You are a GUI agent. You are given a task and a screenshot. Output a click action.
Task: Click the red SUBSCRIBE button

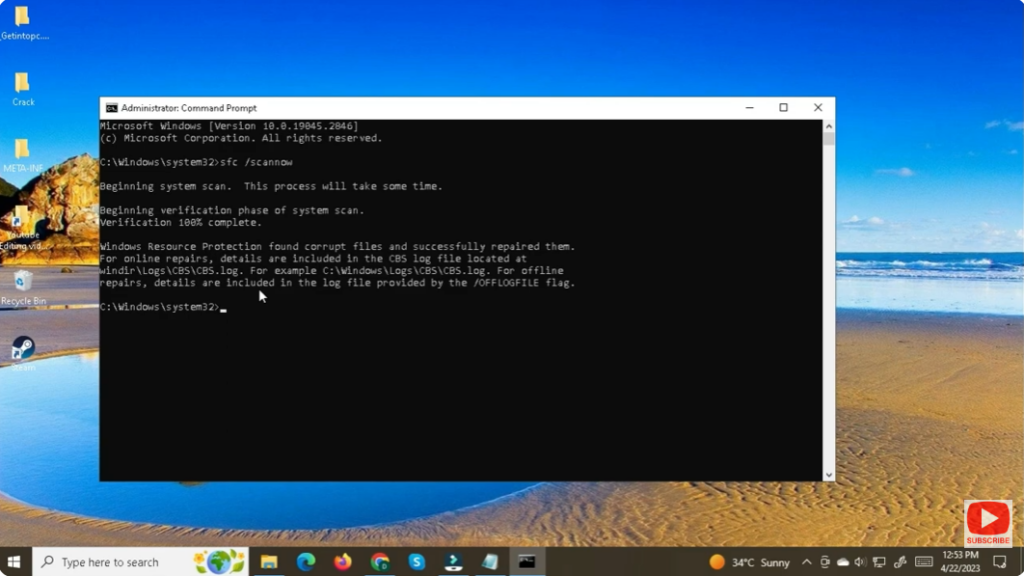coord(988,520)
